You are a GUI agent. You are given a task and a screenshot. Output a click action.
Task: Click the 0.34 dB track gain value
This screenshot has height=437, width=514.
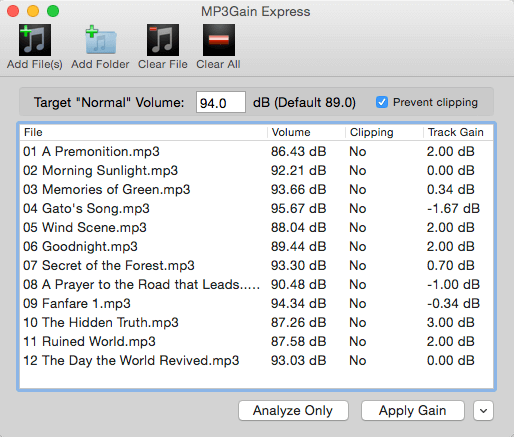(x=451, y=190)
